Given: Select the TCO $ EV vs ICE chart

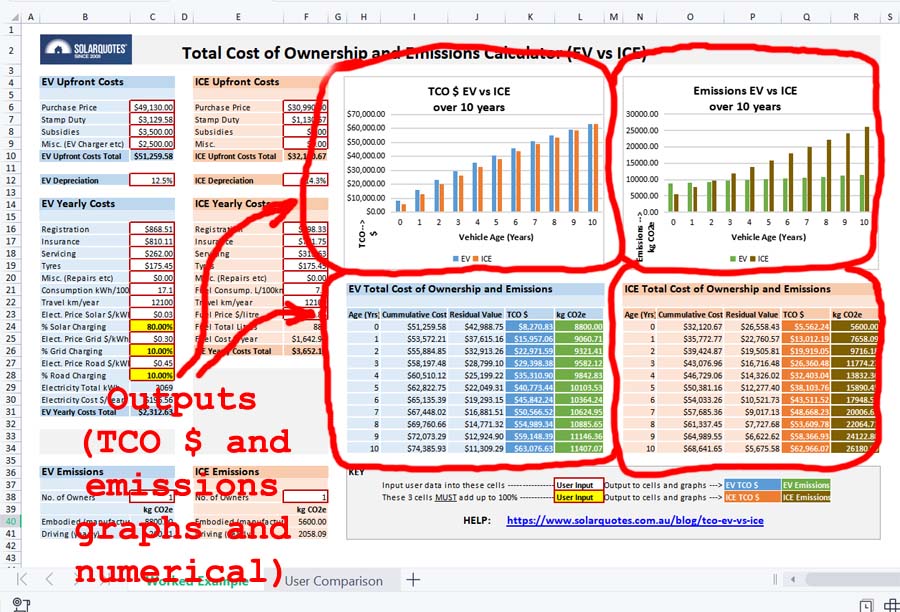Looking at the screenshot, I should 474,171.
